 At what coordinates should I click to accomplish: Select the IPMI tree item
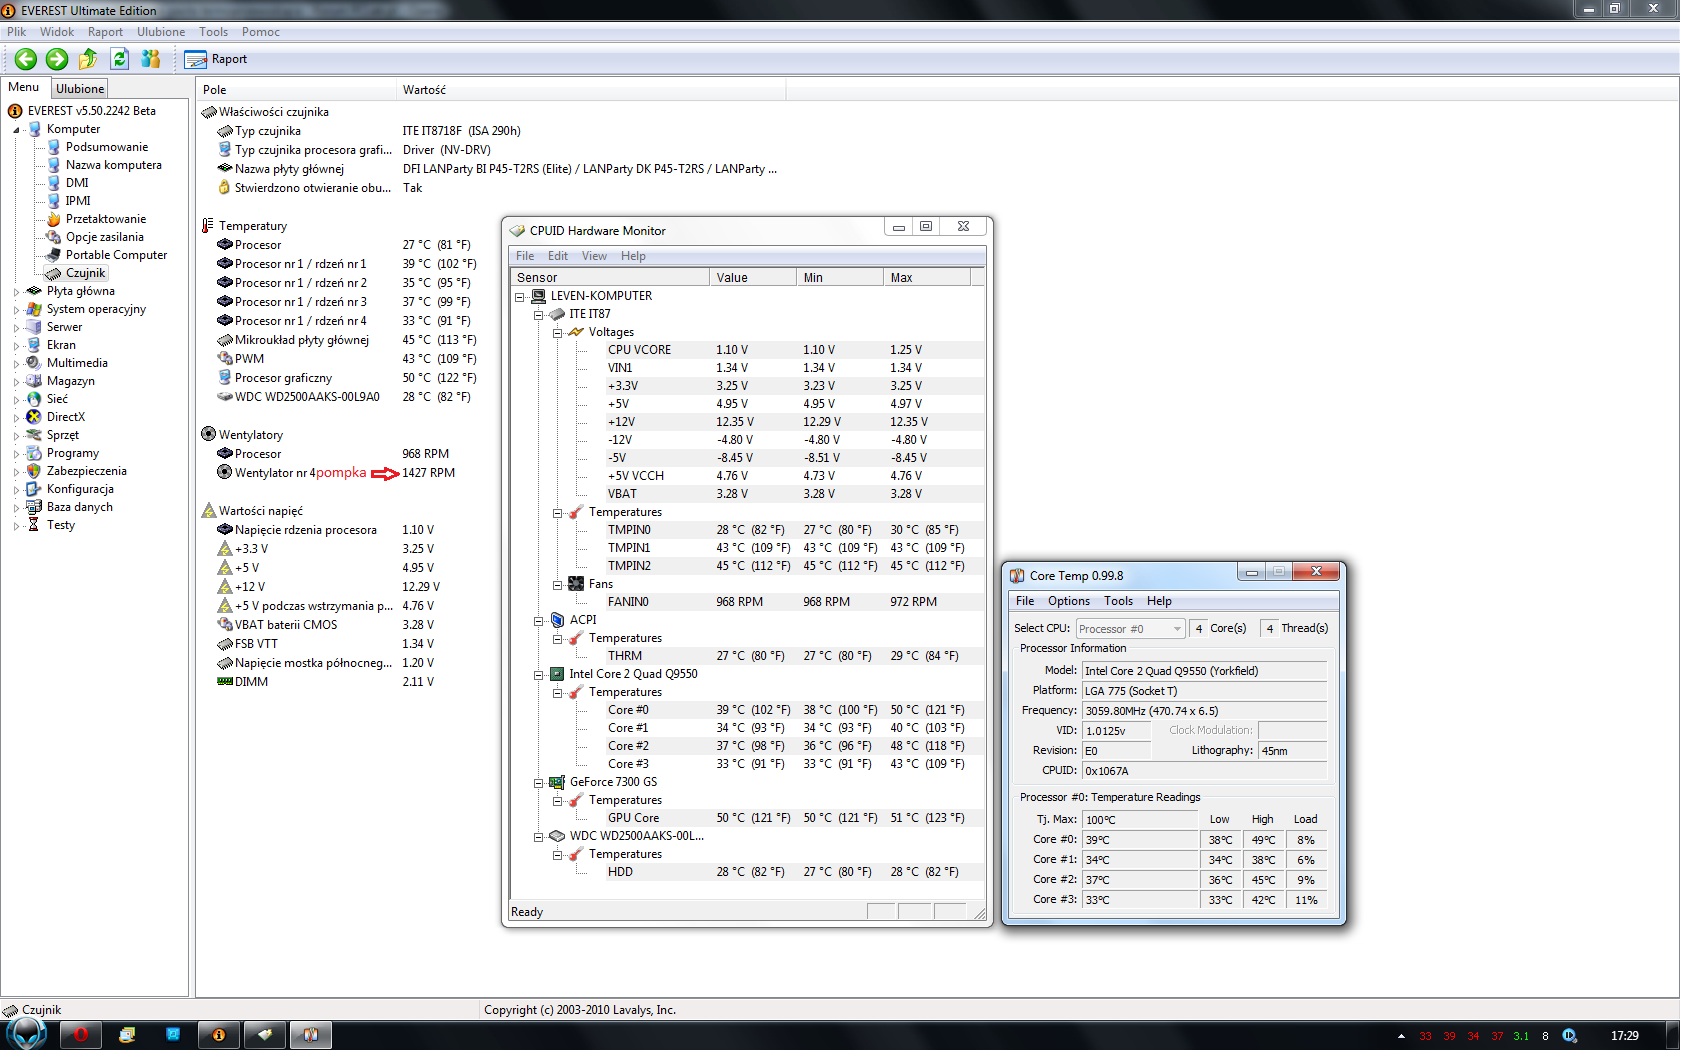(x=78, y=201)
